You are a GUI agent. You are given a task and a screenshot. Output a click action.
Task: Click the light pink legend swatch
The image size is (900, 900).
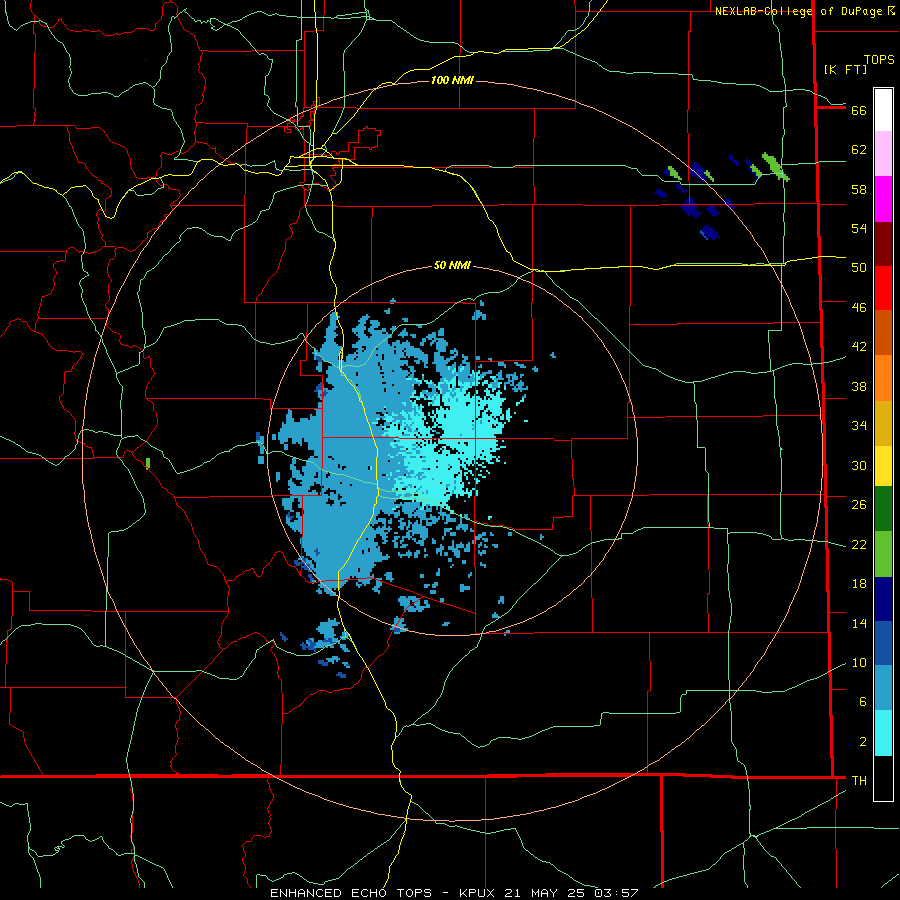[883, 153]
